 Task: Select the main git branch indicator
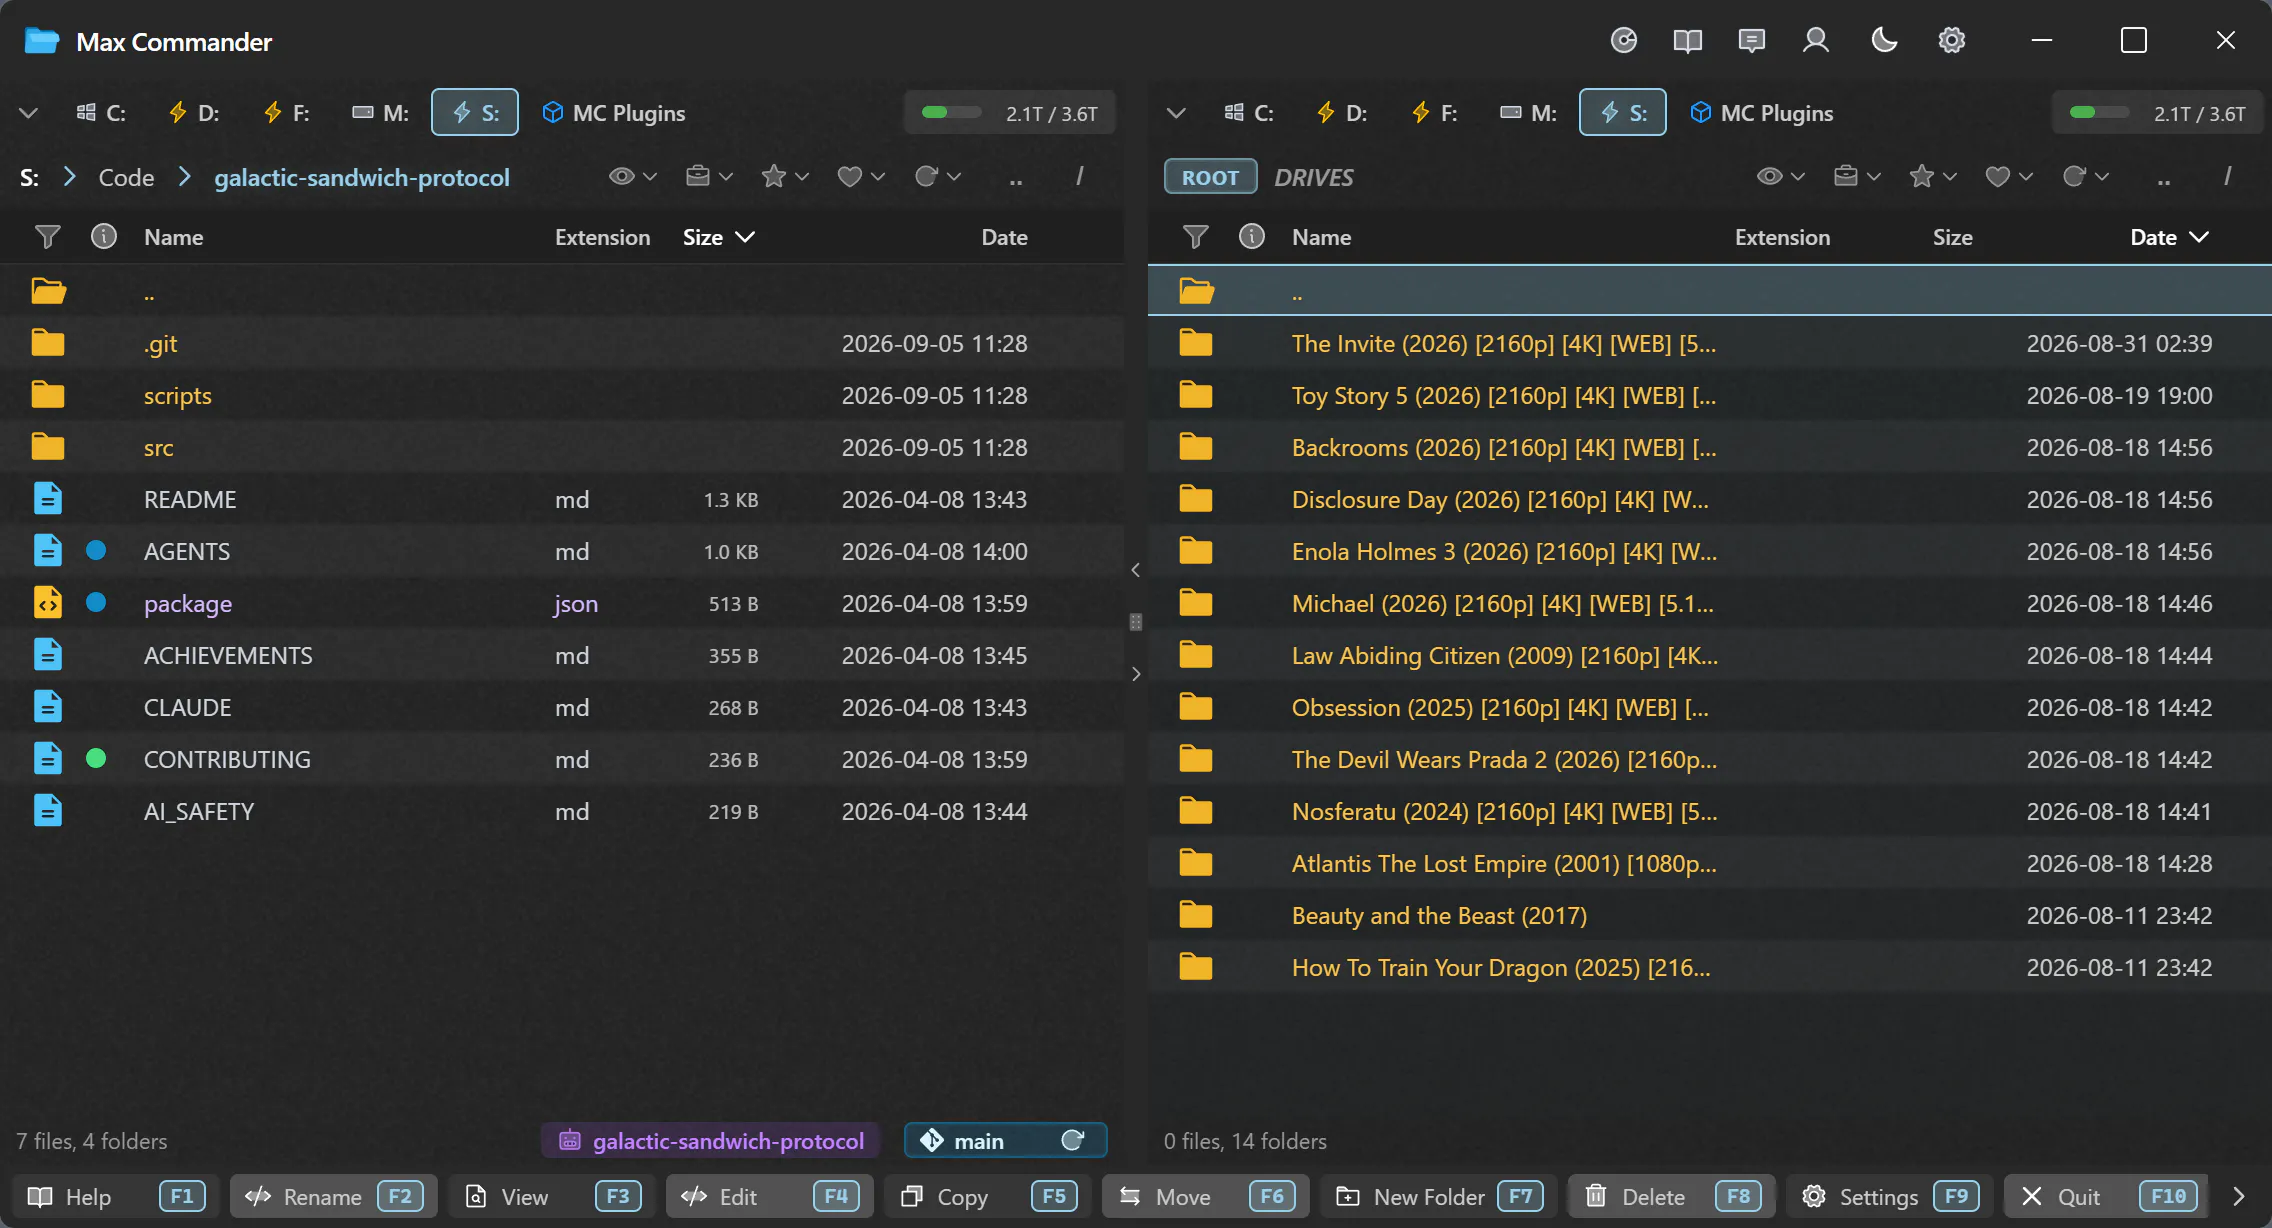tap(1005, 1140)
